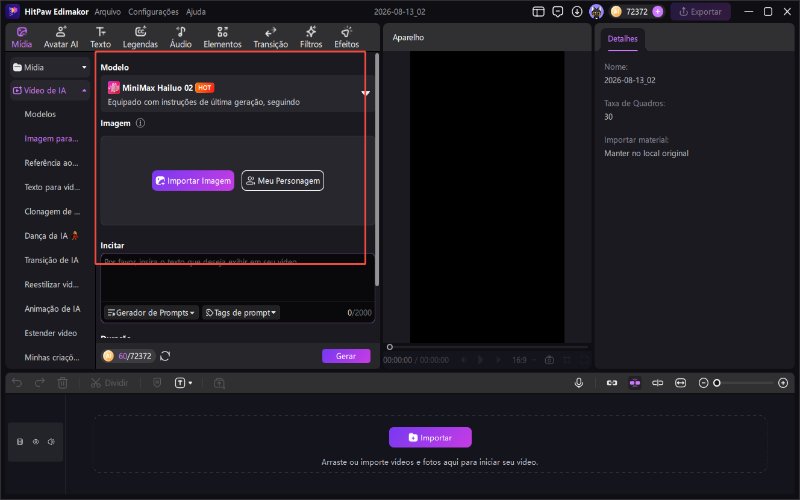Viewport: 800px width, 500px height.
Task: Click the timeline Importar button
Action: tap(430, 438)
